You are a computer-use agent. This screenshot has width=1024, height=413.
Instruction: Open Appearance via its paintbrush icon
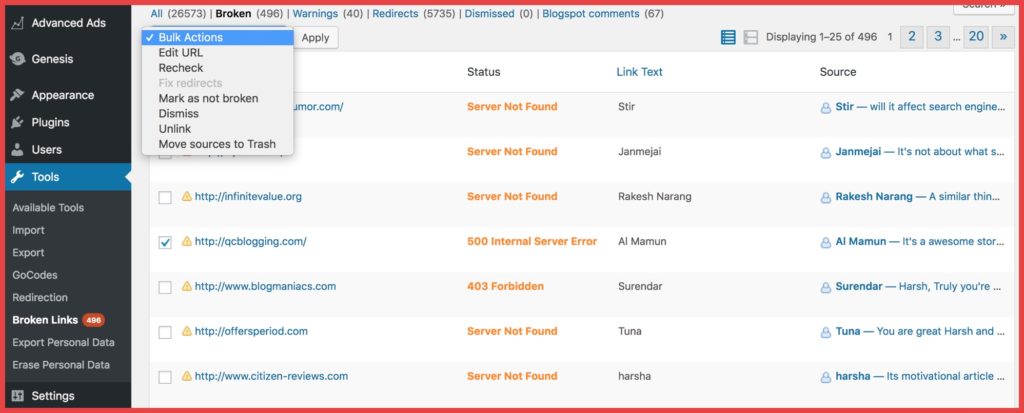(x=16, y=96)
